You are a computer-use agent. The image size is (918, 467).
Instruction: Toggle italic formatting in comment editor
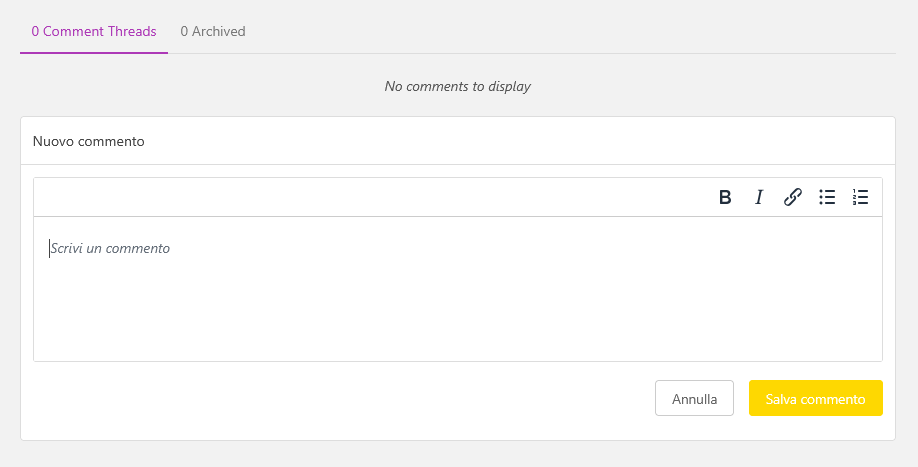(x=759, y=197)
